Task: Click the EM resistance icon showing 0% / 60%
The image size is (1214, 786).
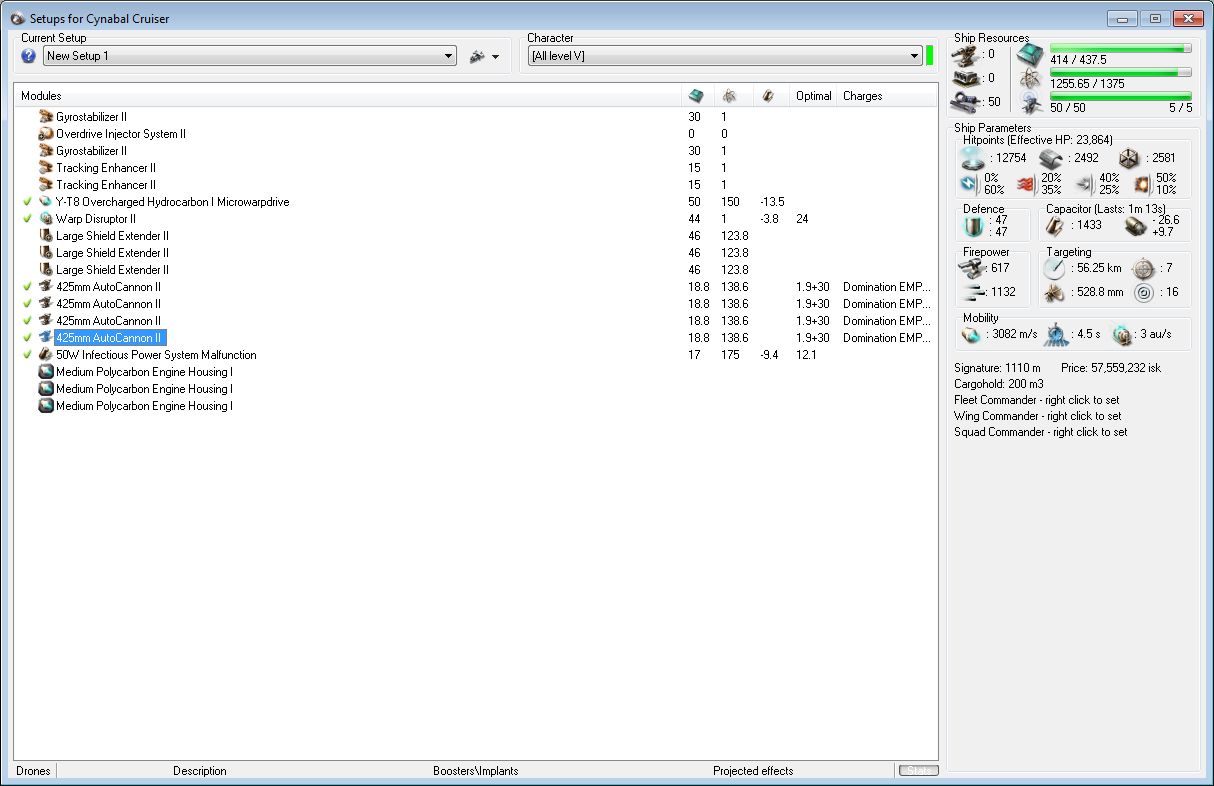Action: pyautogui.click(x=969, y=184)
